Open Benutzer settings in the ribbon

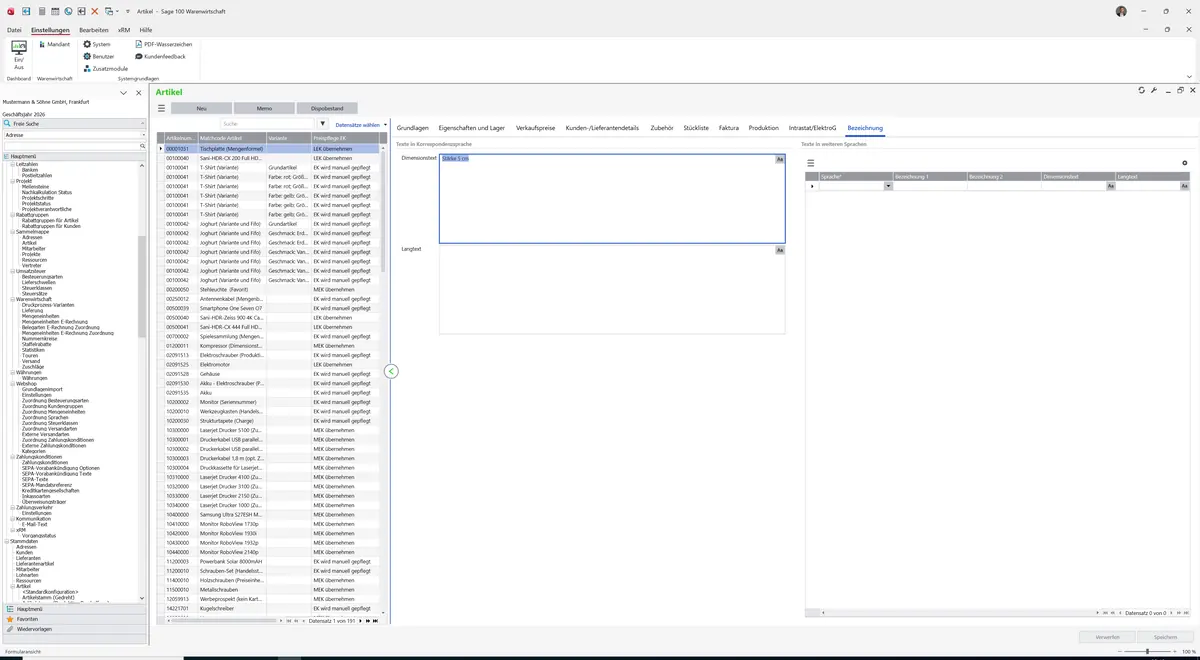(99, 56)
